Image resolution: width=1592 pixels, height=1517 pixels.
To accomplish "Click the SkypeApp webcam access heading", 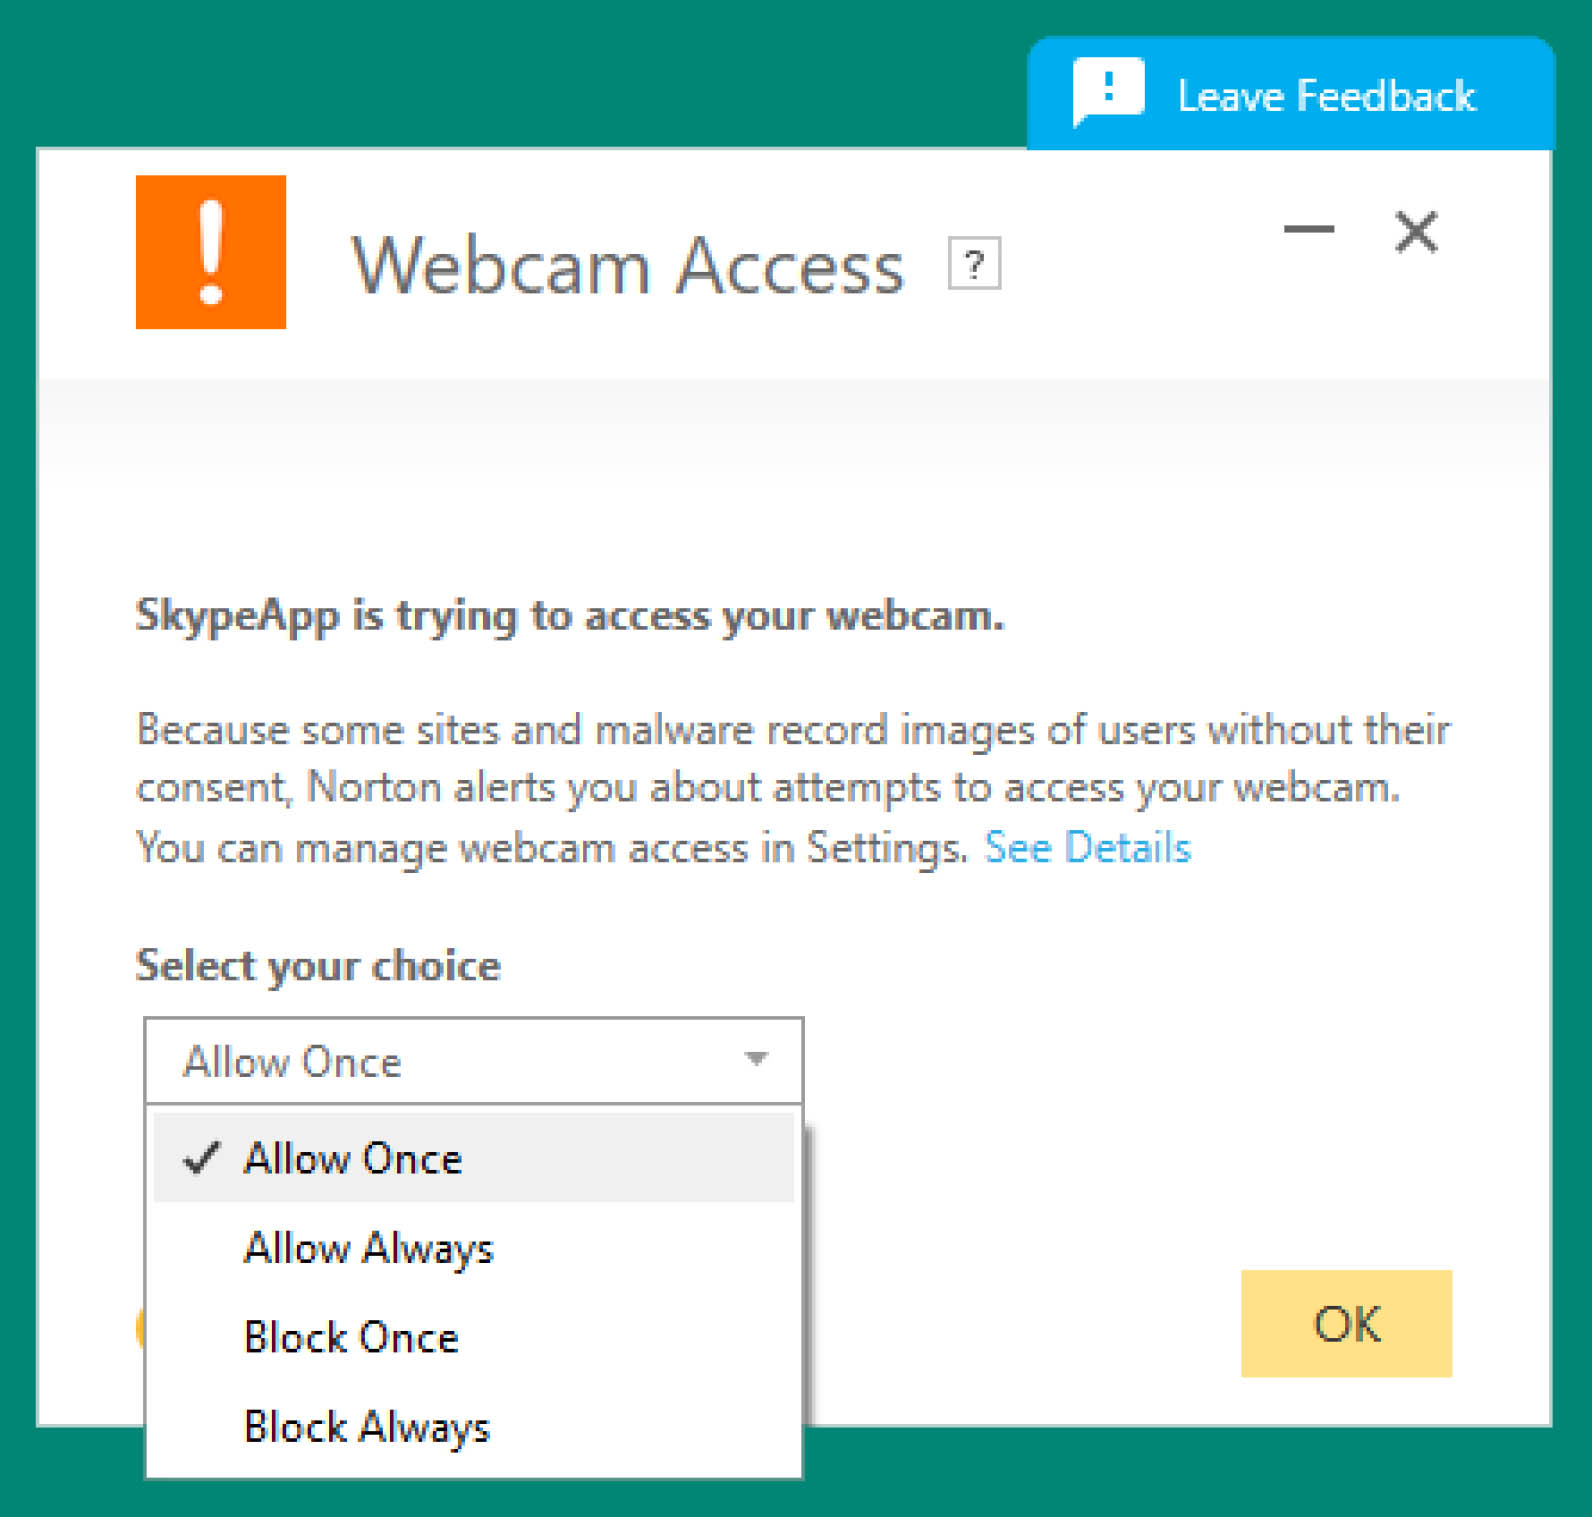I will [x=570, y=616].
